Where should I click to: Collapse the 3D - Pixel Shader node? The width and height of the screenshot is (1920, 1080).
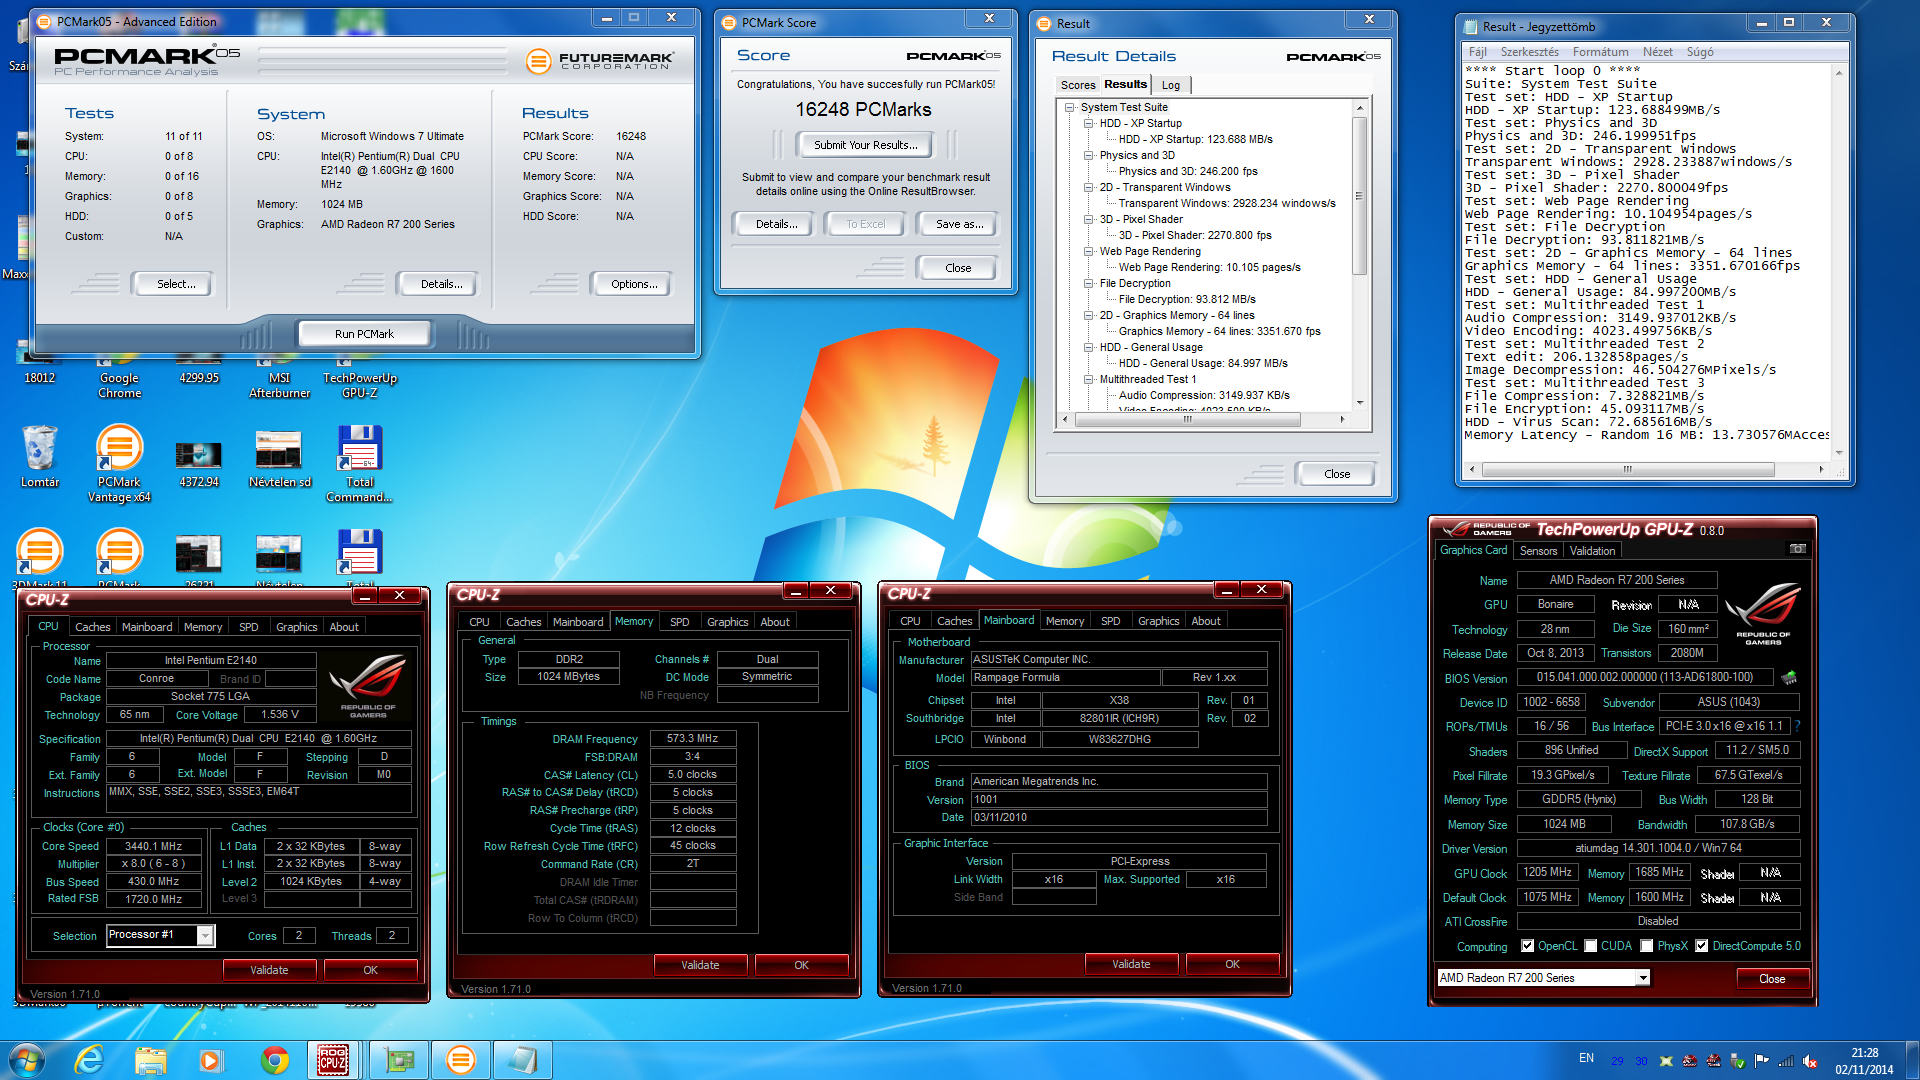point(1089,219)
